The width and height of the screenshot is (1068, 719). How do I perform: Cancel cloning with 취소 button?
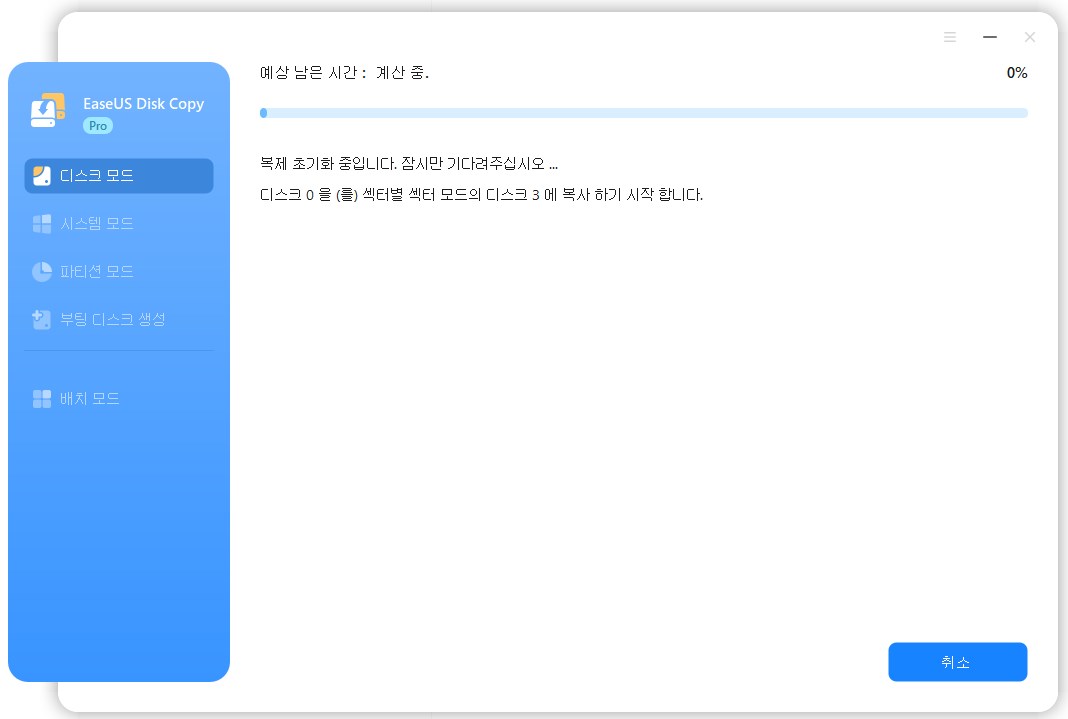pos(957,662)
